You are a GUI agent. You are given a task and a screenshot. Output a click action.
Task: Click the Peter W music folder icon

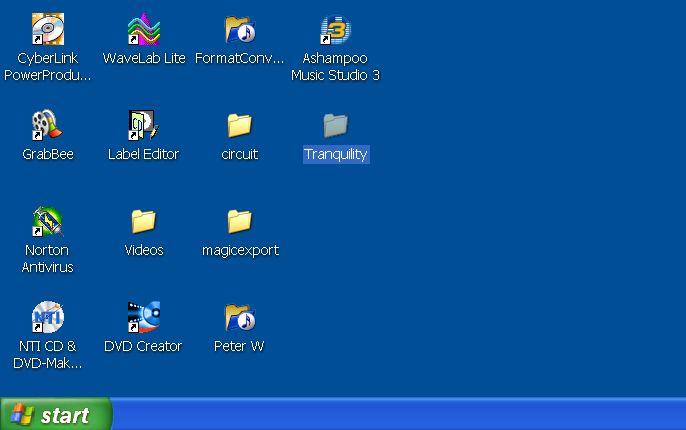pos(239,318)
